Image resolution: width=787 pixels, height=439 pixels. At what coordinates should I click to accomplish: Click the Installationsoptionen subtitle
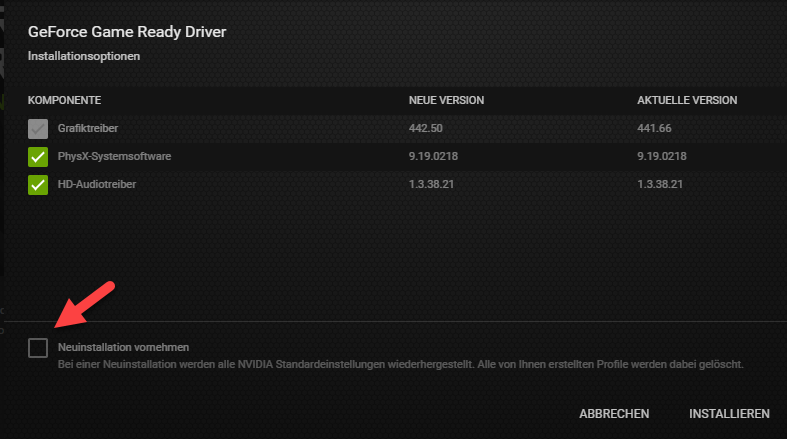click(x=84, y=56)
